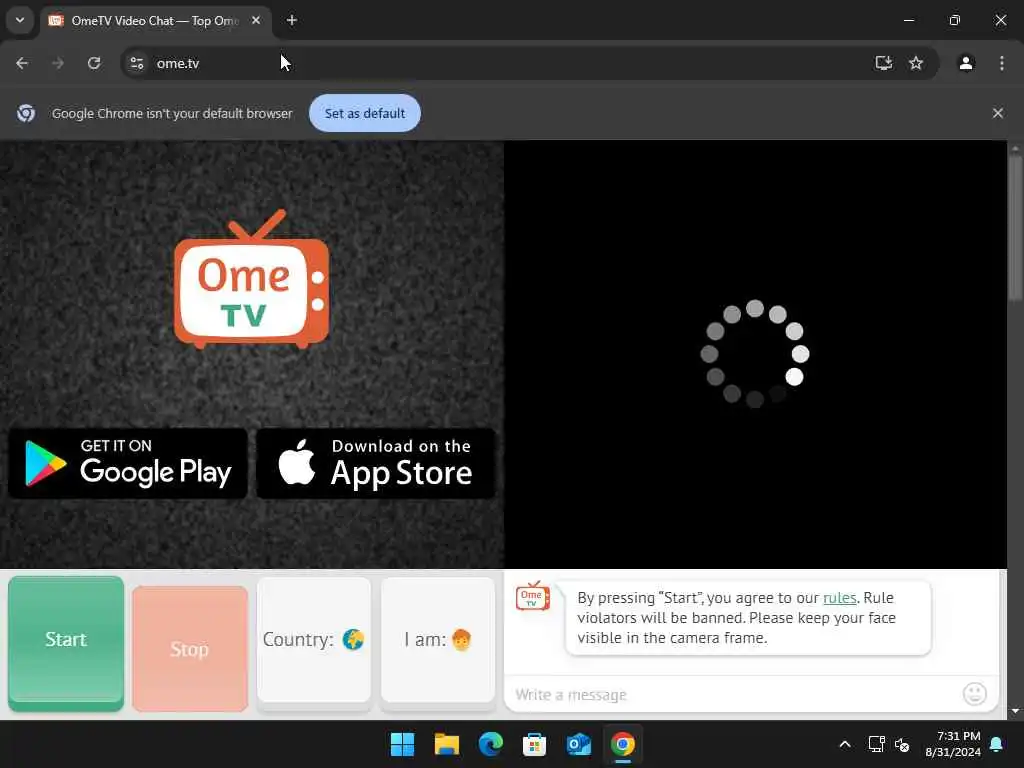Reload the ome.tv page
The image size is (1024, 768).
tap(94, 63)
